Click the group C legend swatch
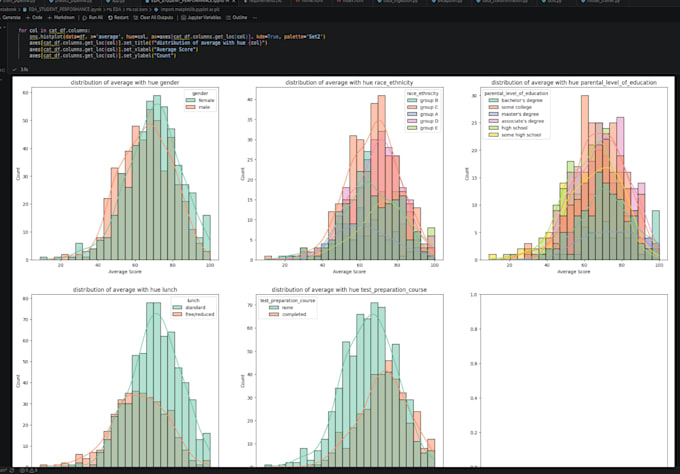This screenshot has width=680, height=474. (x=412, y=107)
